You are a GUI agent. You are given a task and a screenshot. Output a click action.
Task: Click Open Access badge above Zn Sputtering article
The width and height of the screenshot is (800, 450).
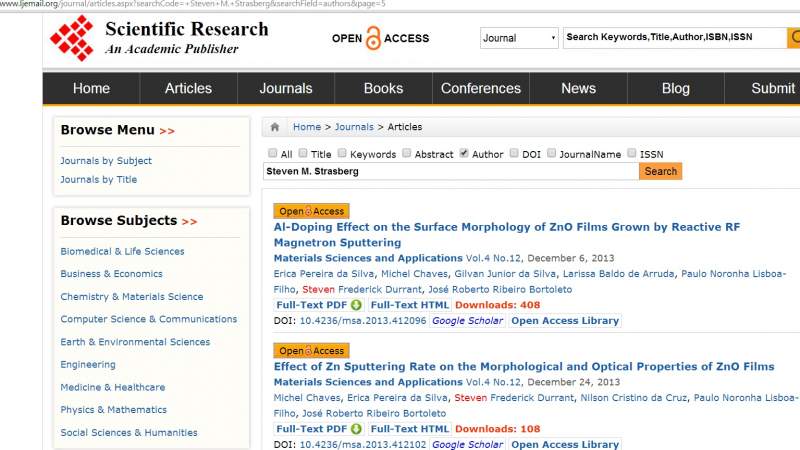[311, 351]
